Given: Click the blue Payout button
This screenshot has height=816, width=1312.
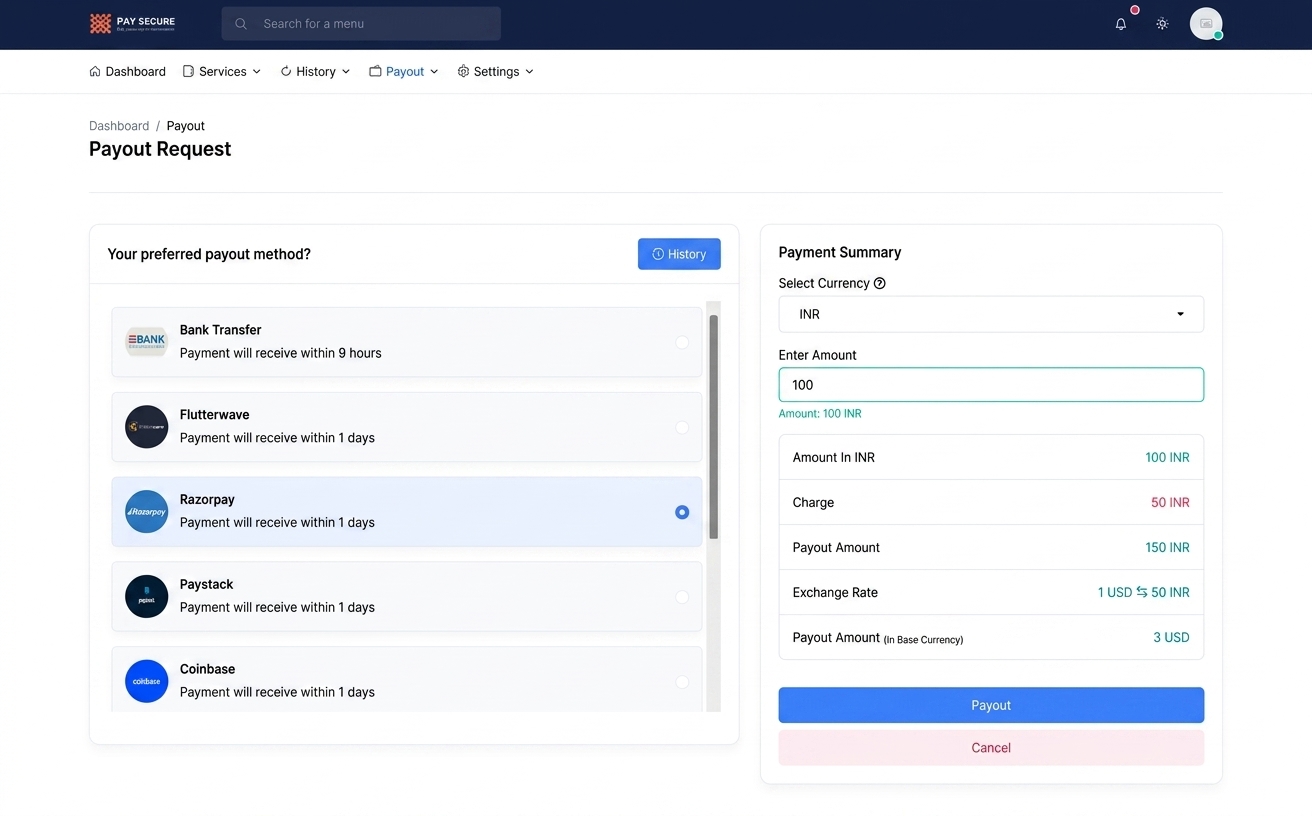Looking at the screenshot, I should pos(991,705).
